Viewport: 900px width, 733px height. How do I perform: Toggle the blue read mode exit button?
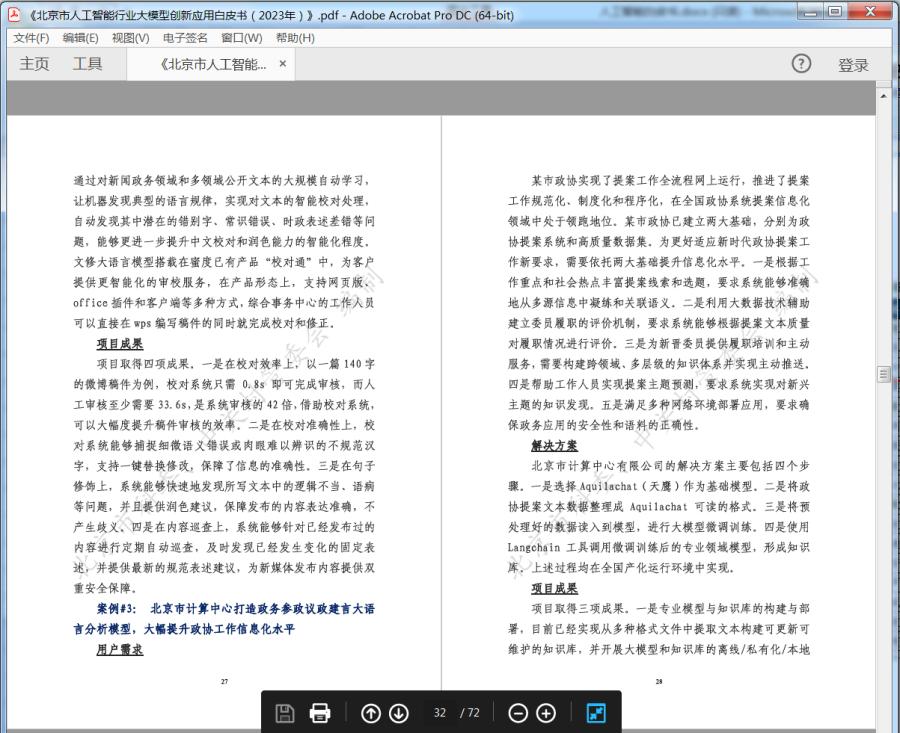[x=595, y=713]
